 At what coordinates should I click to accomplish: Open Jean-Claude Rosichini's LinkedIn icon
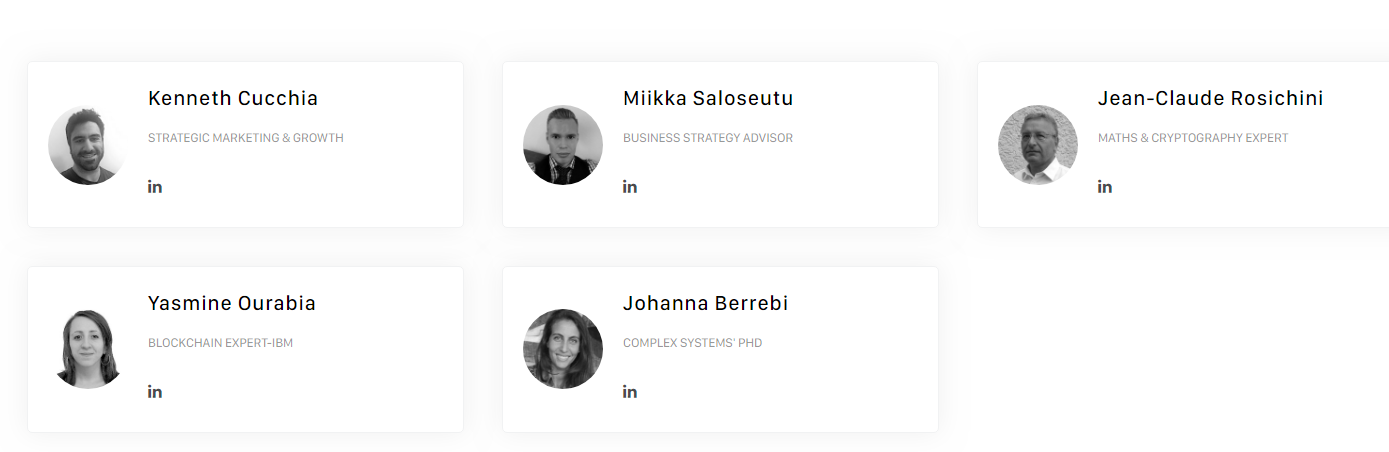coord(1105,187)
